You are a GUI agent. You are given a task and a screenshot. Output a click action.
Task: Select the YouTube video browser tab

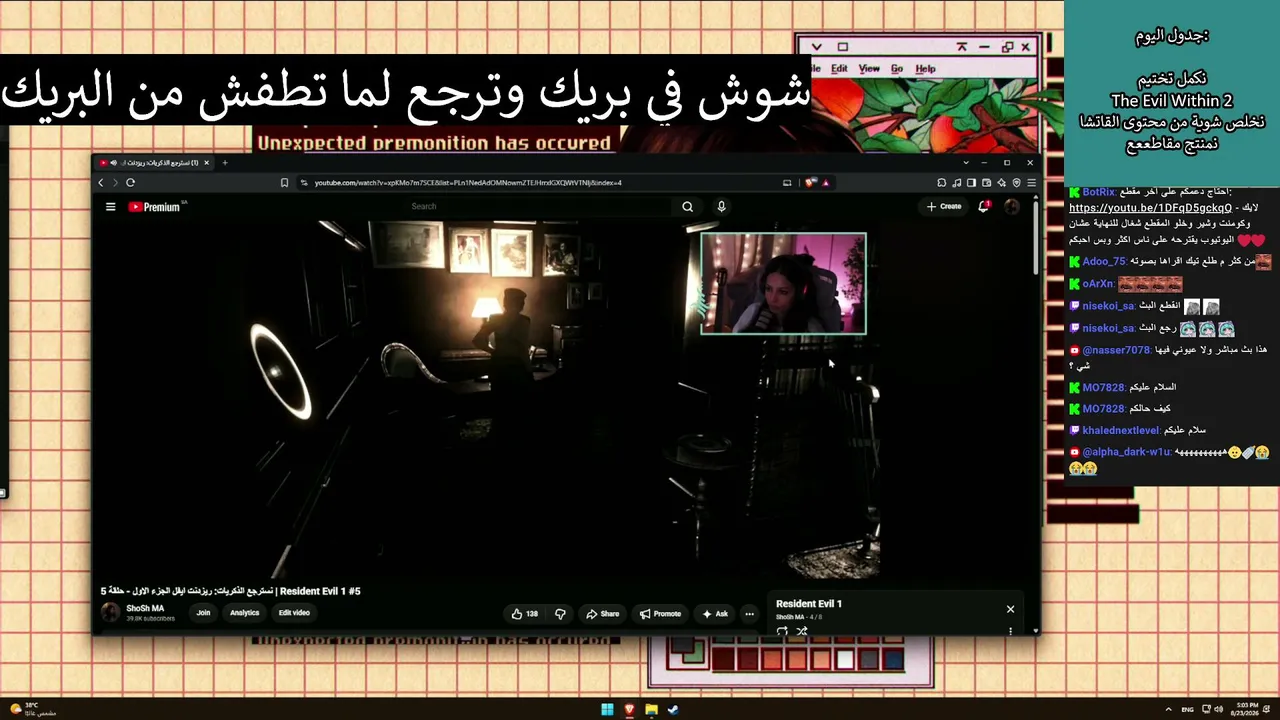click(156, 163)
